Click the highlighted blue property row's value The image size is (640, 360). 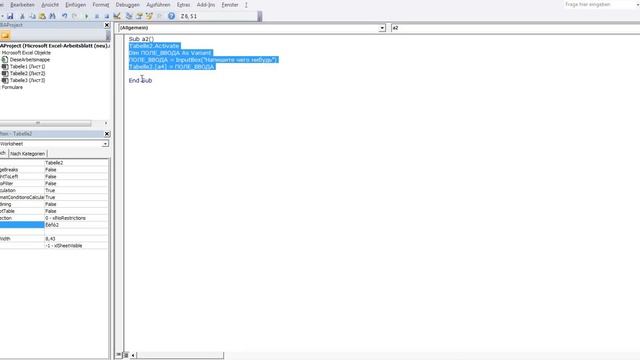76,225
